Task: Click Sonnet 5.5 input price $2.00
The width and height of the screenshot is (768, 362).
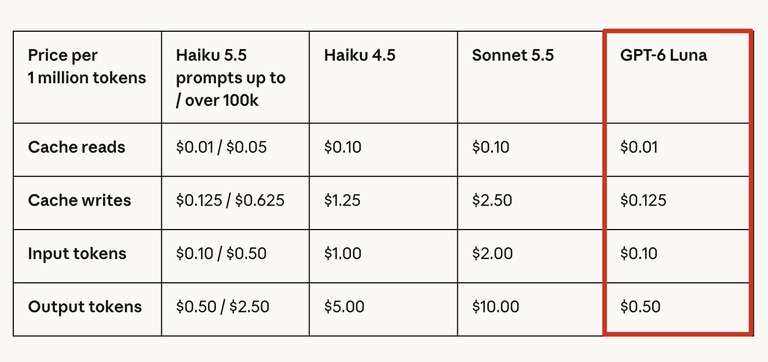Action: (x=492, y=254)
